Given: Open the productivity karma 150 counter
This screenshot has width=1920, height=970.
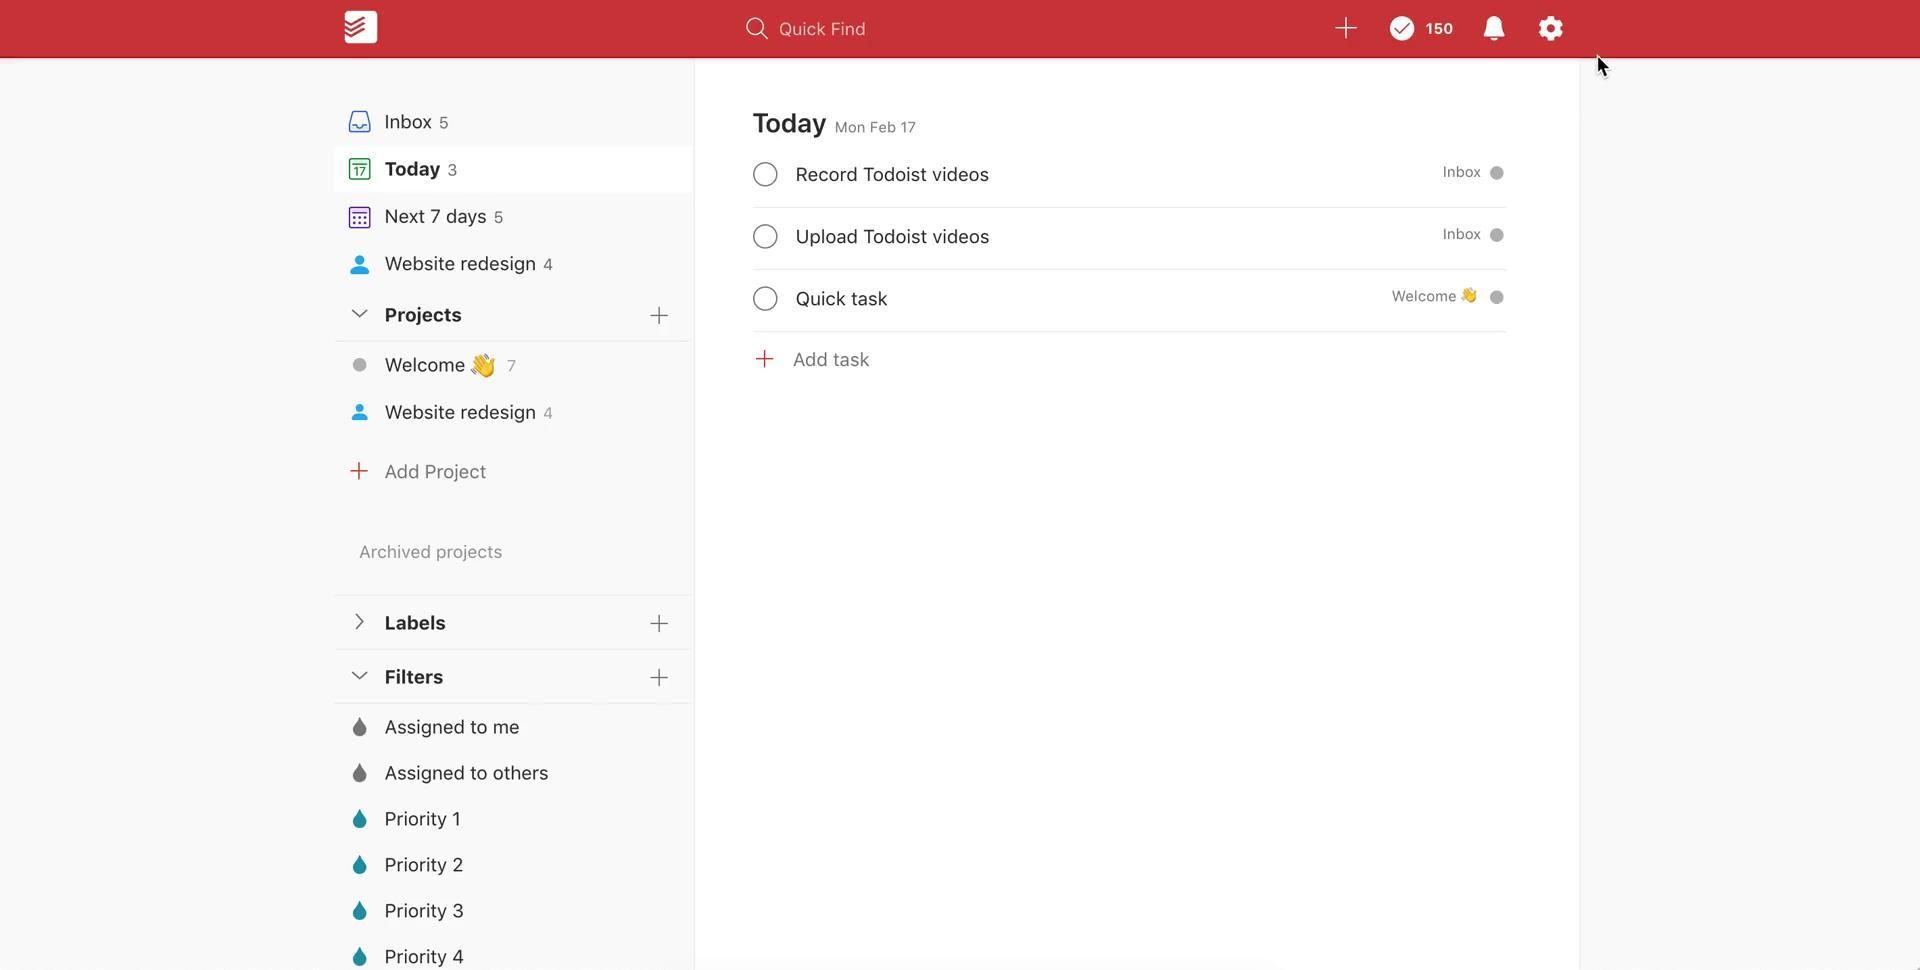Looking at the screenshot, I should point(1420,28).
